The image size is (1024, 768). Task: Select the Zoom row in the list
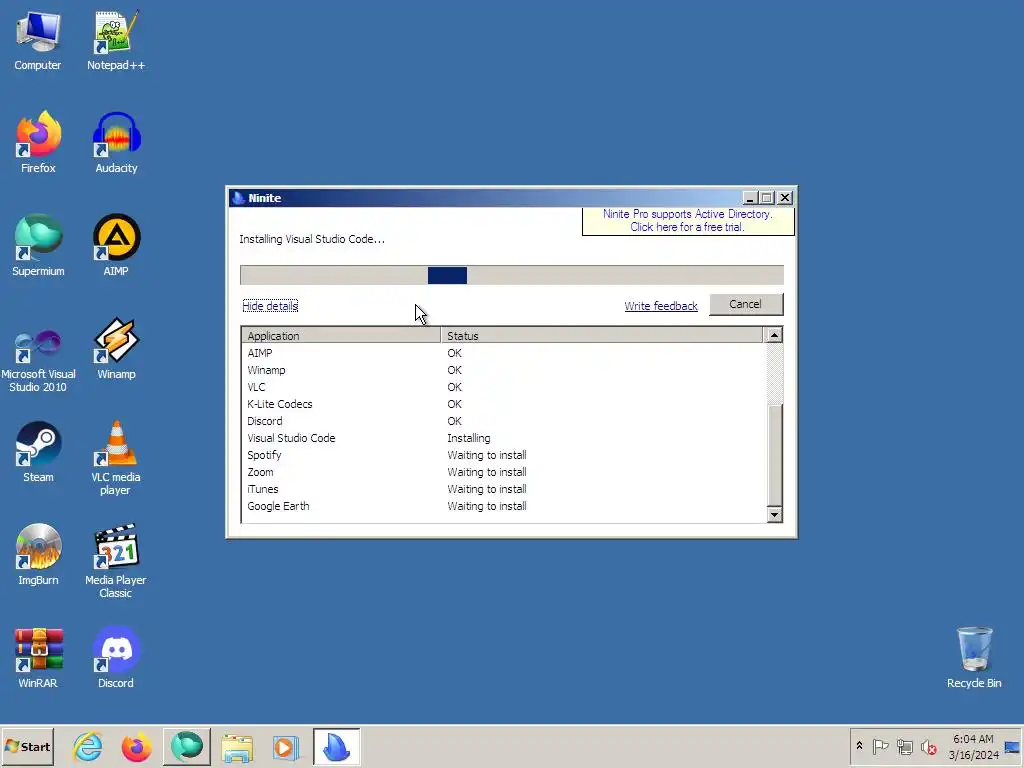click(503, 472)
